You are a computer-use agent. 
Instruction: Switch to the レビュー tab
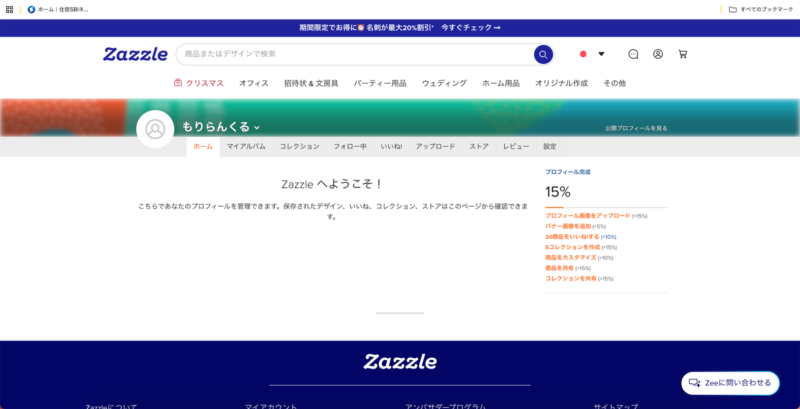click(x=516, y=146)
